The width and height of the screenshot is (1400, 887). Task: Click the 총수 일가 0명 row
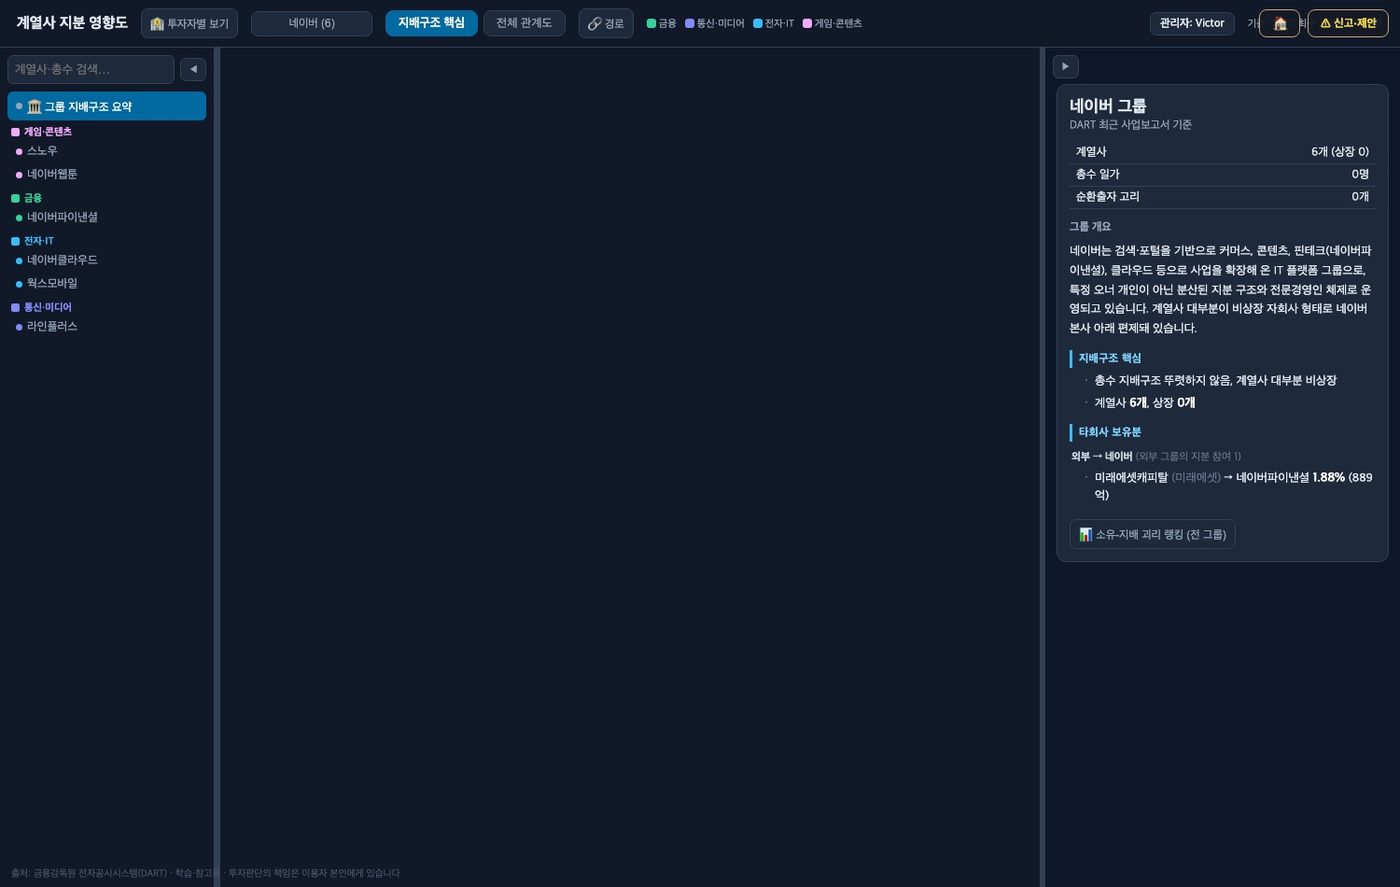pyautogui.click(x=1222, y=174)
